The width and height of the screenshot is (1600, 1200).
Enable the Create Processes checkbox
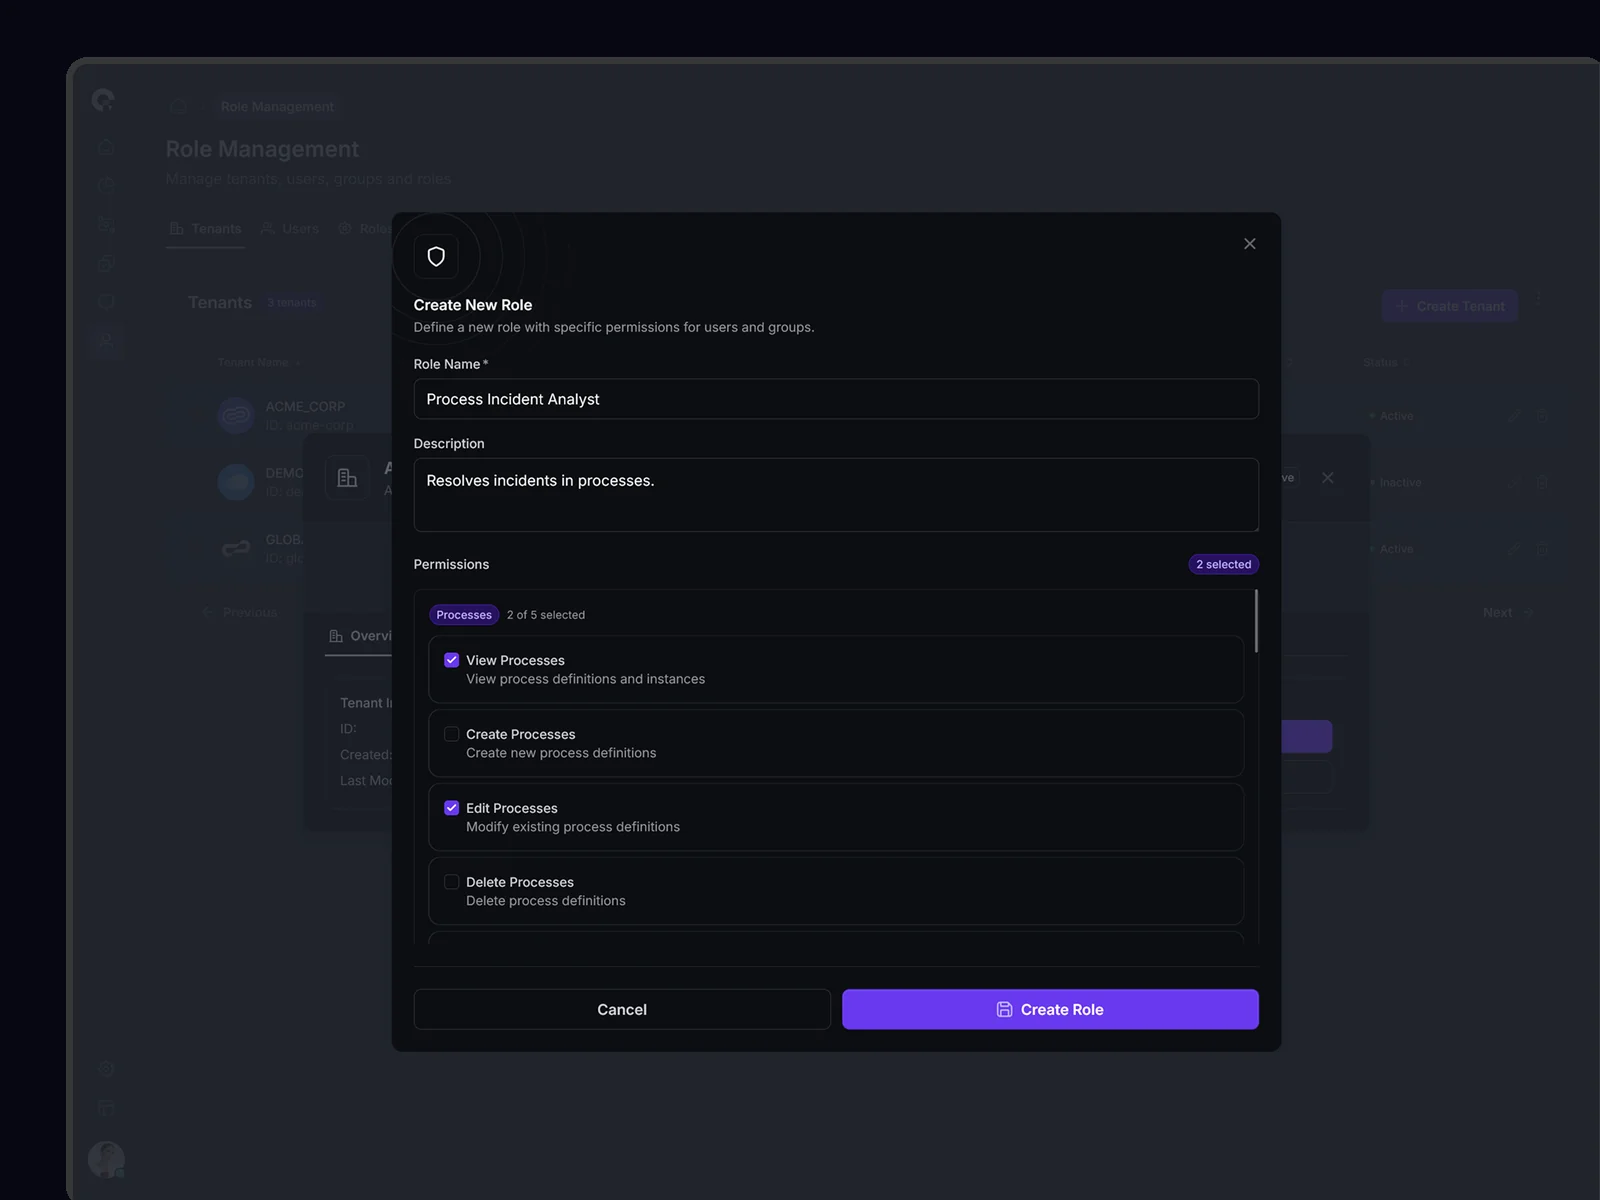(452, 734)
